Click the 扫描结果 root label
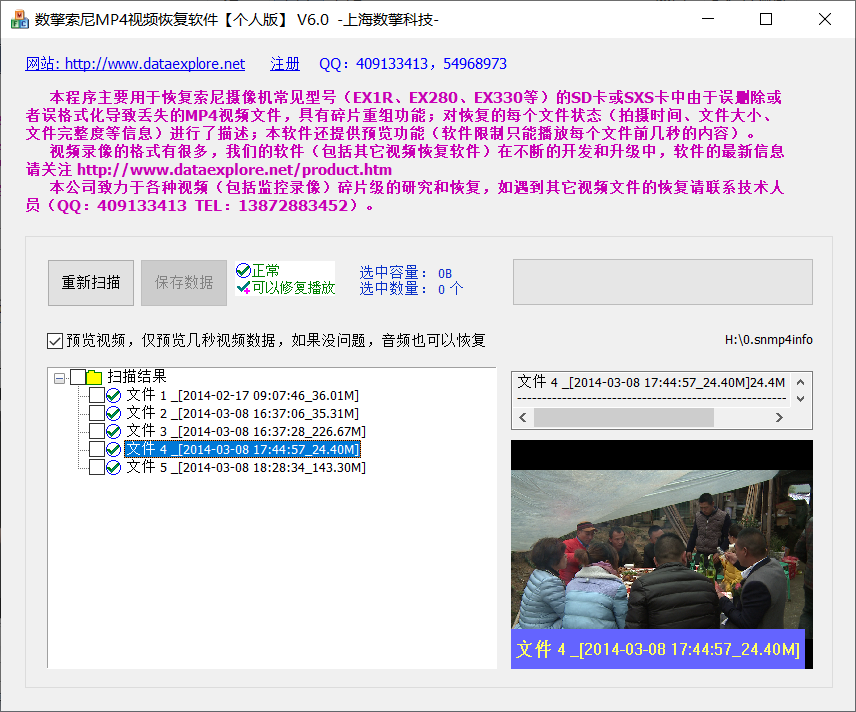 (136, 377)
